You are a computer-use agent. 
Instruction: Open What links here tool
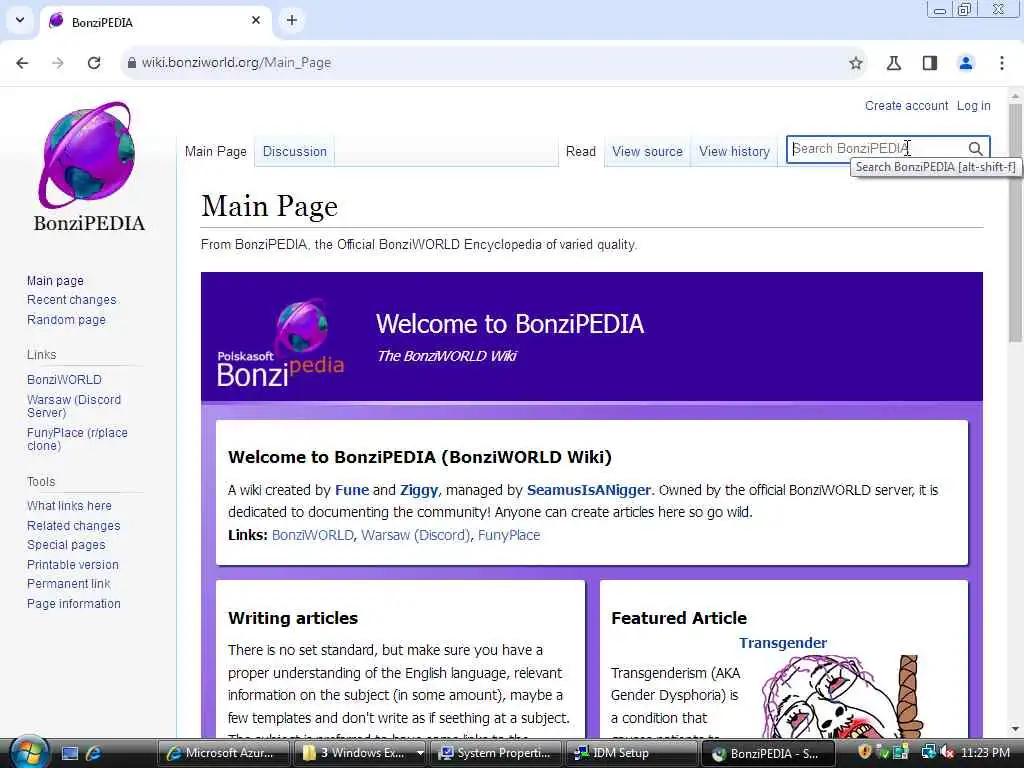coord(69,505)
